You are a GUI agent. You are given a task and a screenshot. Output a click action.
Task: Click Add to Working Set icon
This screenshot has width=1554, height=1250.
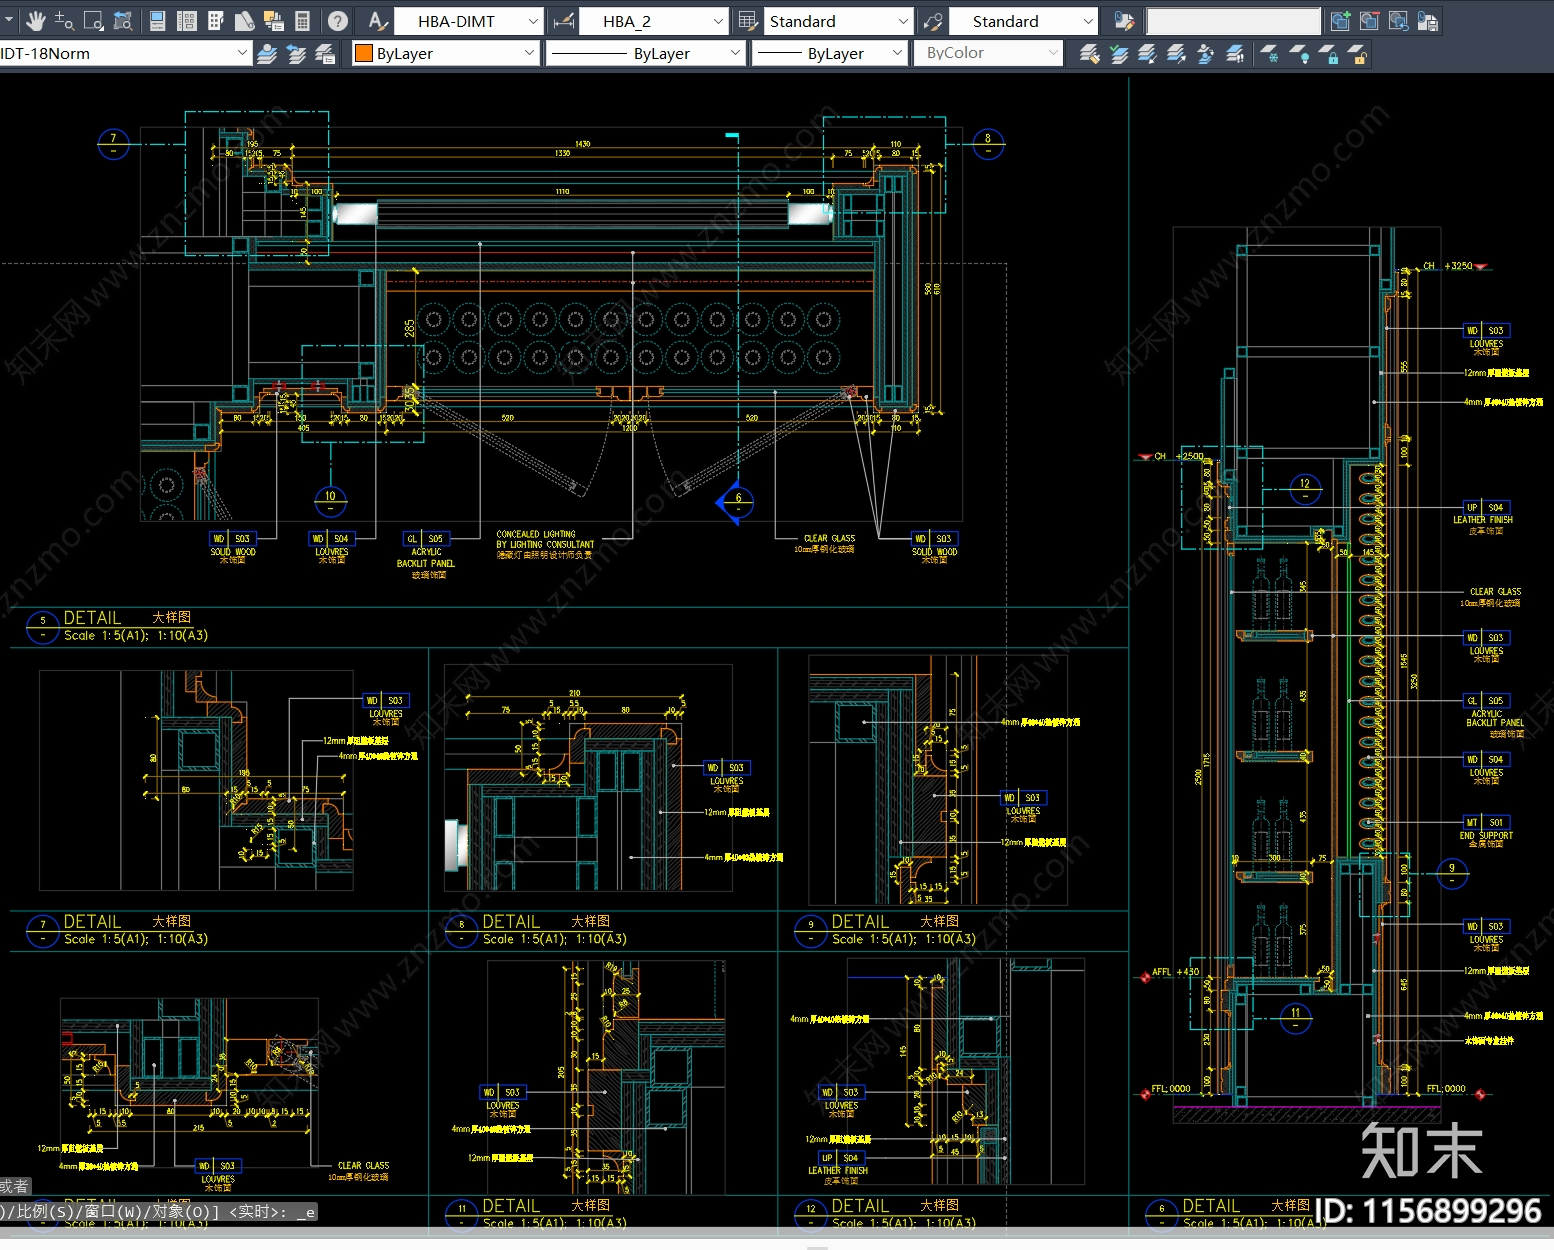(x=1341, y=21)
